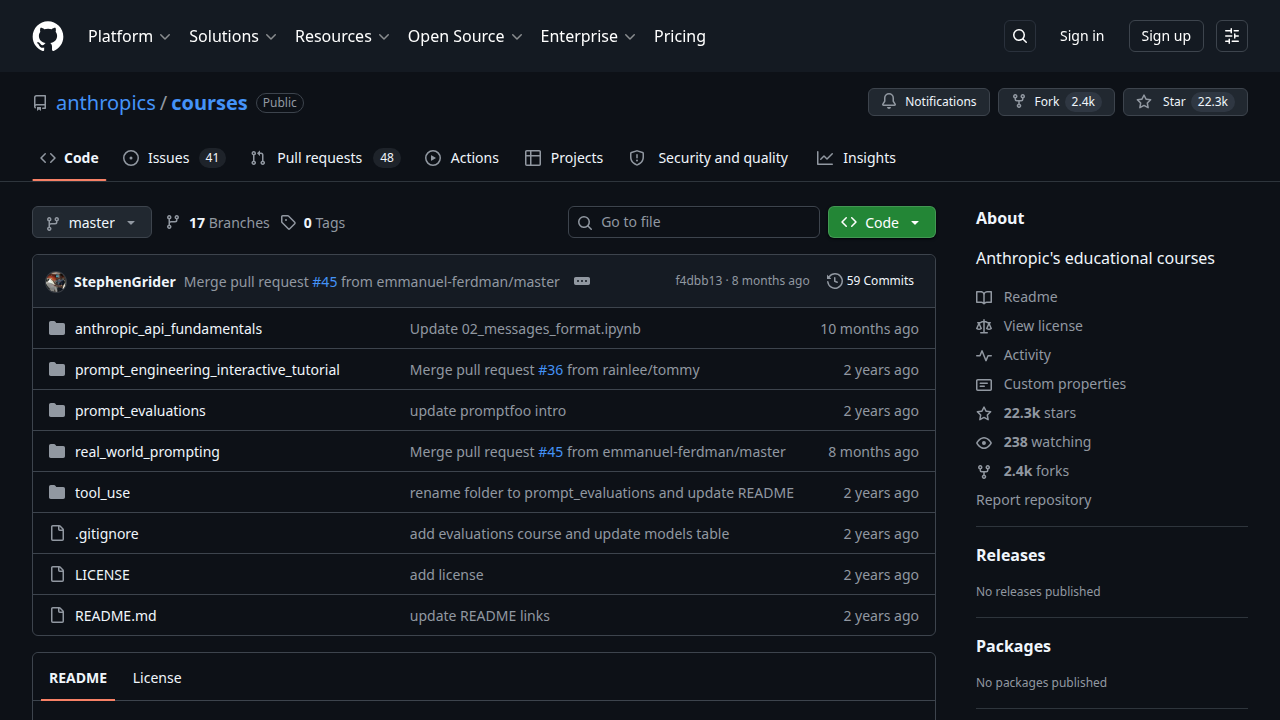Open the anthropics organization link
This screenshot has height=720, width=1280.
106,103
